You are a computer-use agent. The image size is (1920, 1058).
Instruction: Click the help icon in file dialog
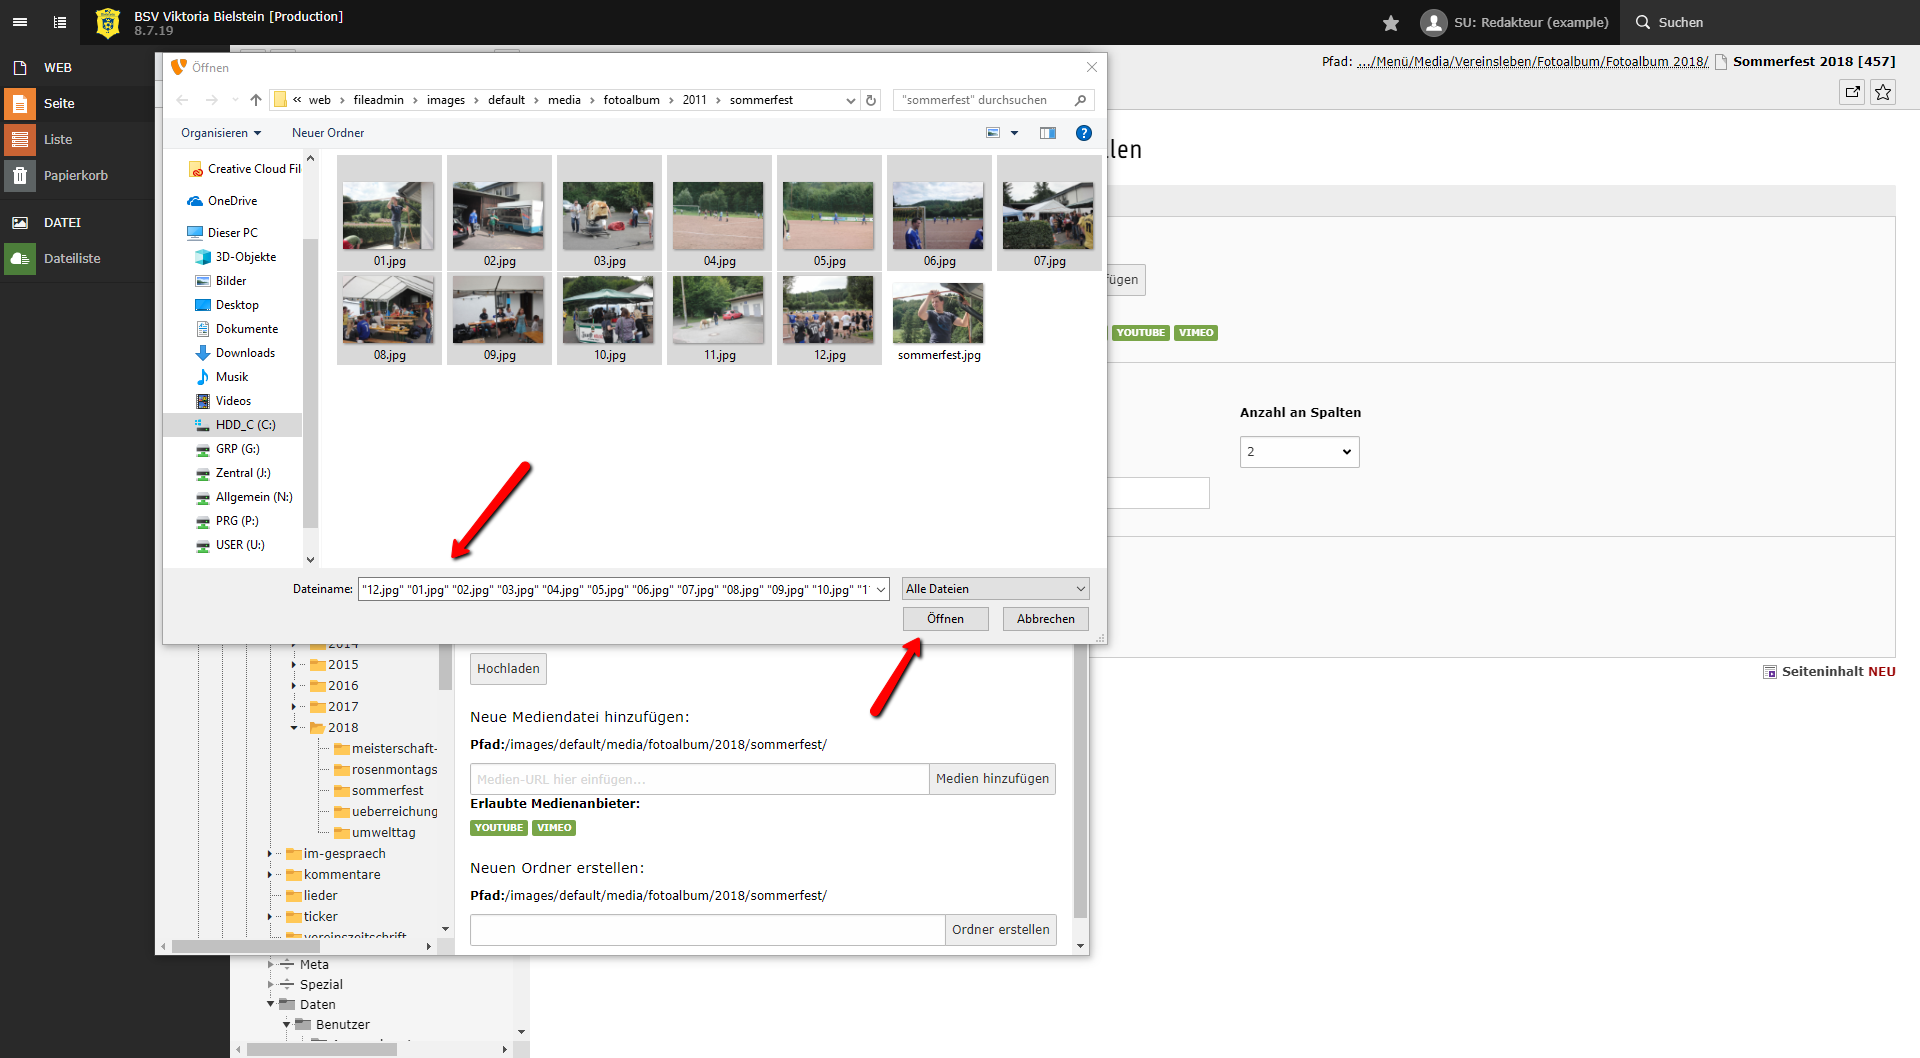click(1083, 133)
